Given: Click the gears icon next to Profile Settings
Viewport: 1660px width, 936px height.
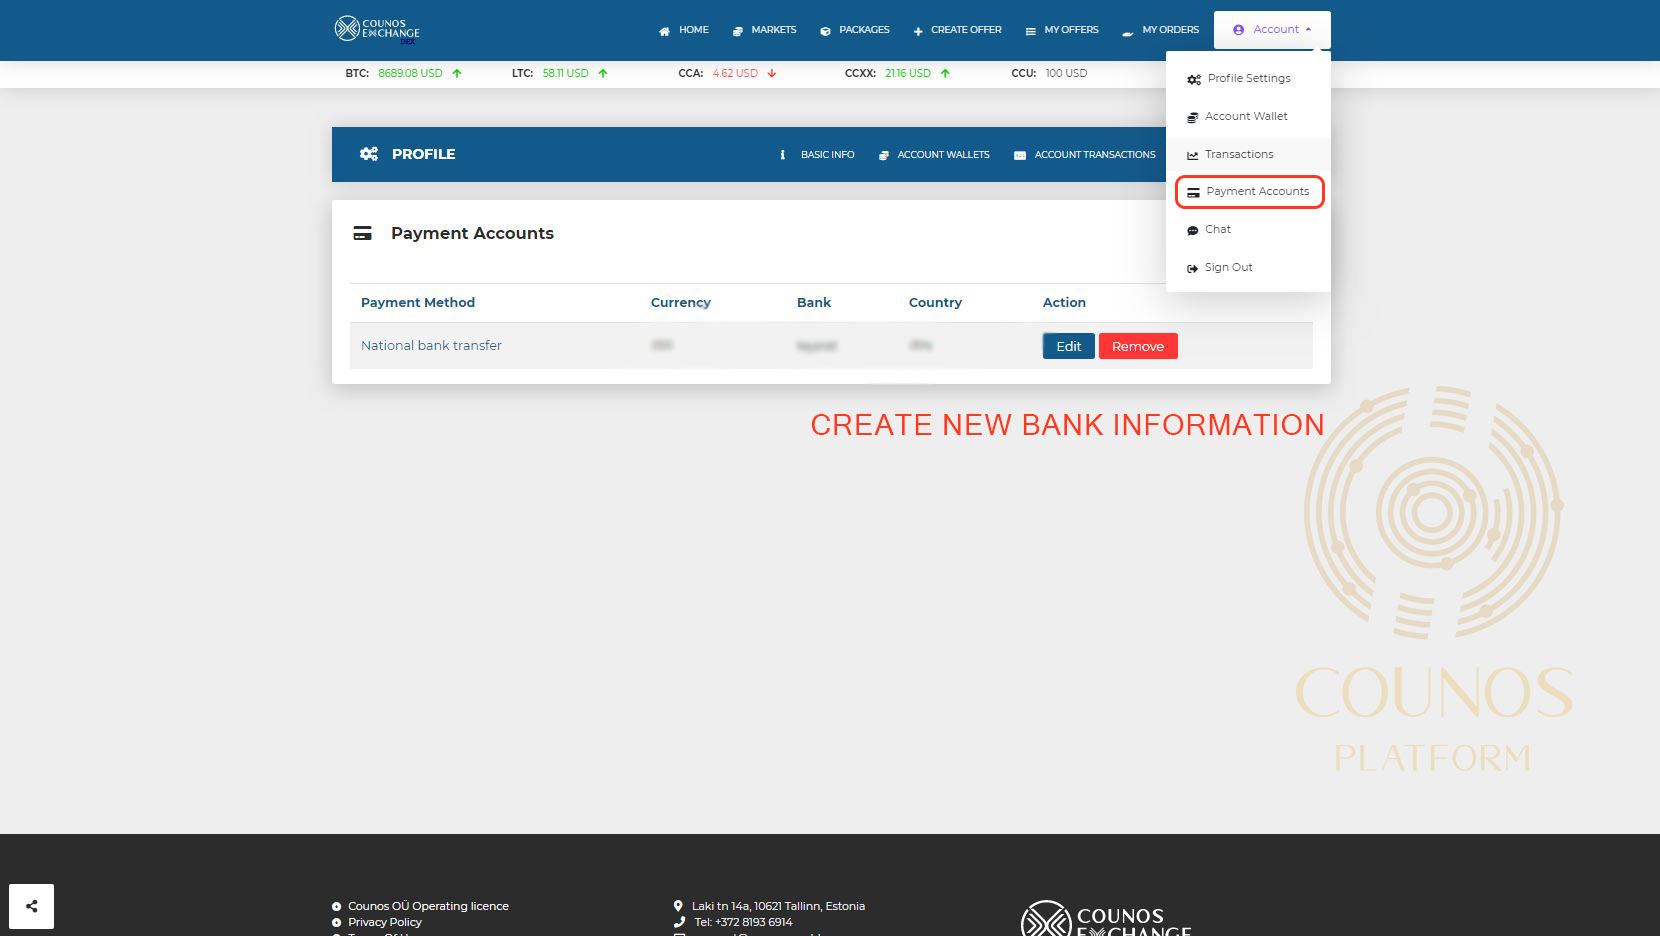Looking at the screenshot, I should 1194,79.
